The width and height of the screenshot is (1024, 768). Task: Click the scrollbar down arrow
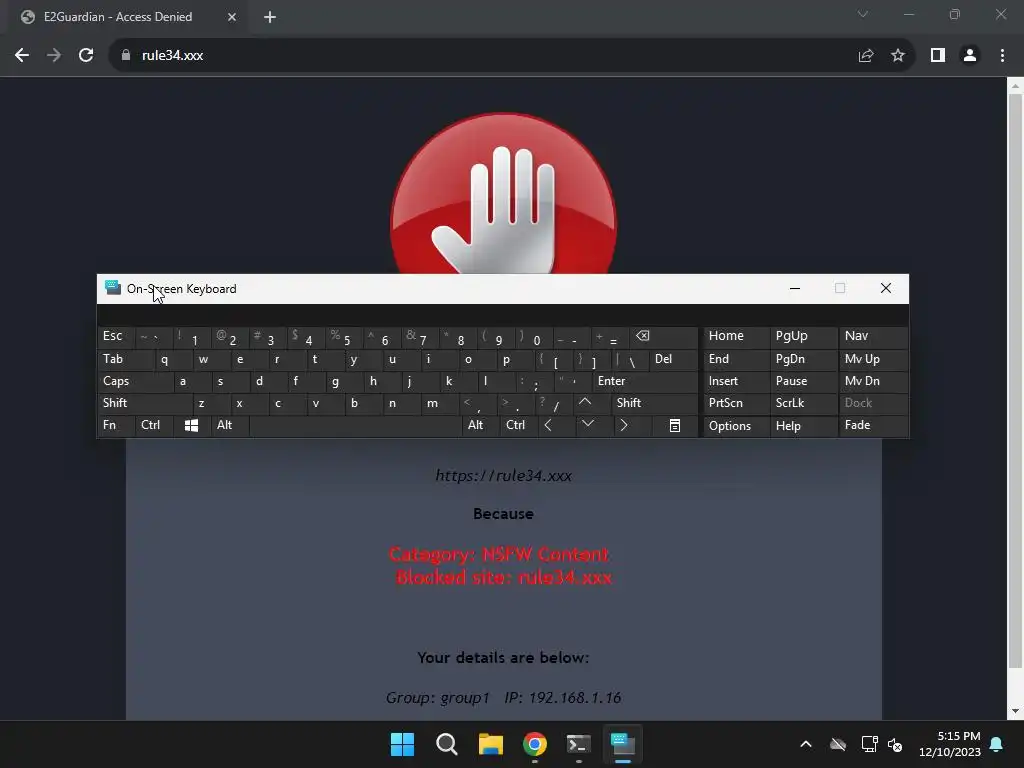pyautogui.click(x=1015, y=711)
